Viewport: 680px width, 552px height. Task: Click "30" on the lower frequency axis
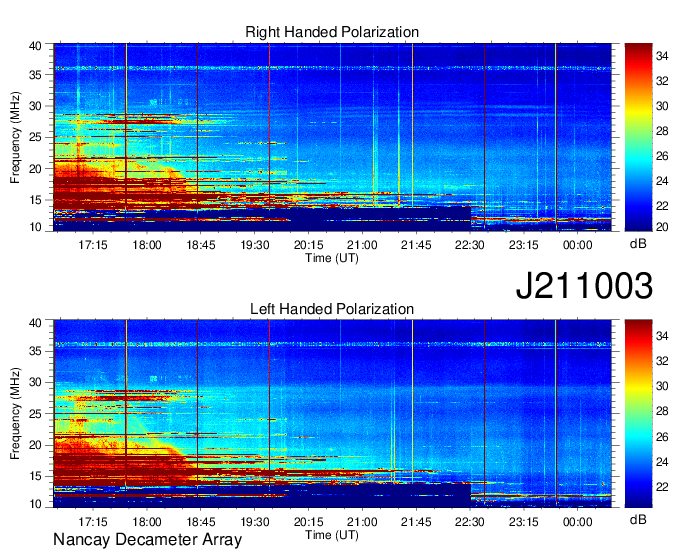click(x=35, y=382)
